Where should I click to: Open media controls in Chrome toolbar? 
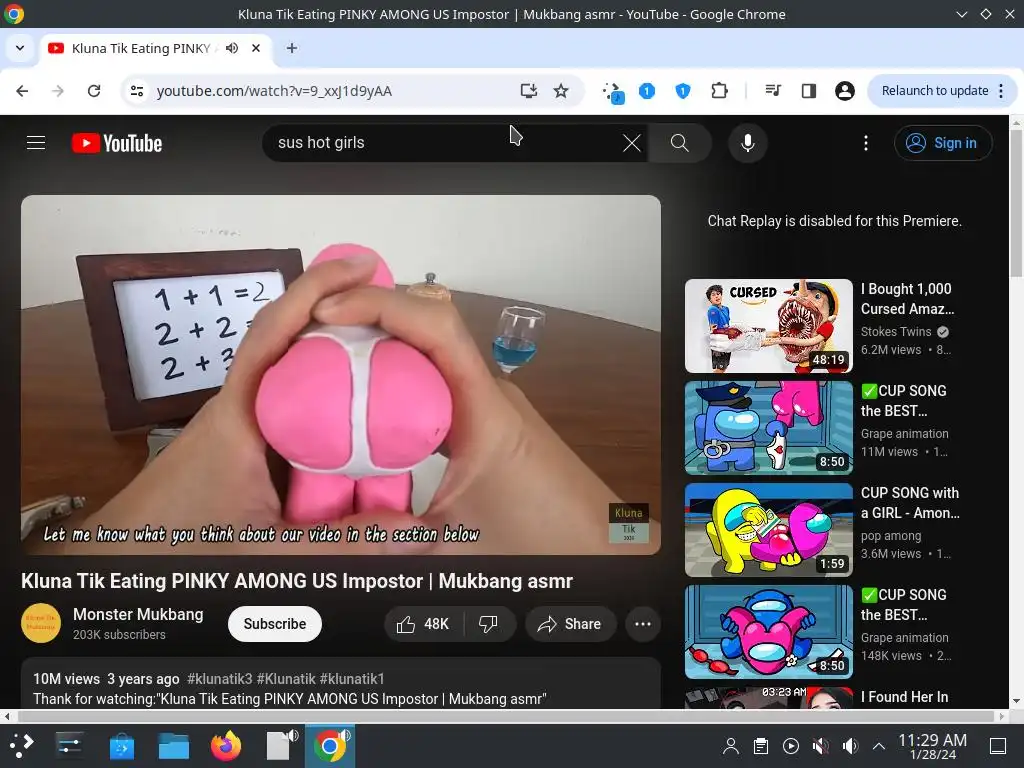[x=773, y=91]
